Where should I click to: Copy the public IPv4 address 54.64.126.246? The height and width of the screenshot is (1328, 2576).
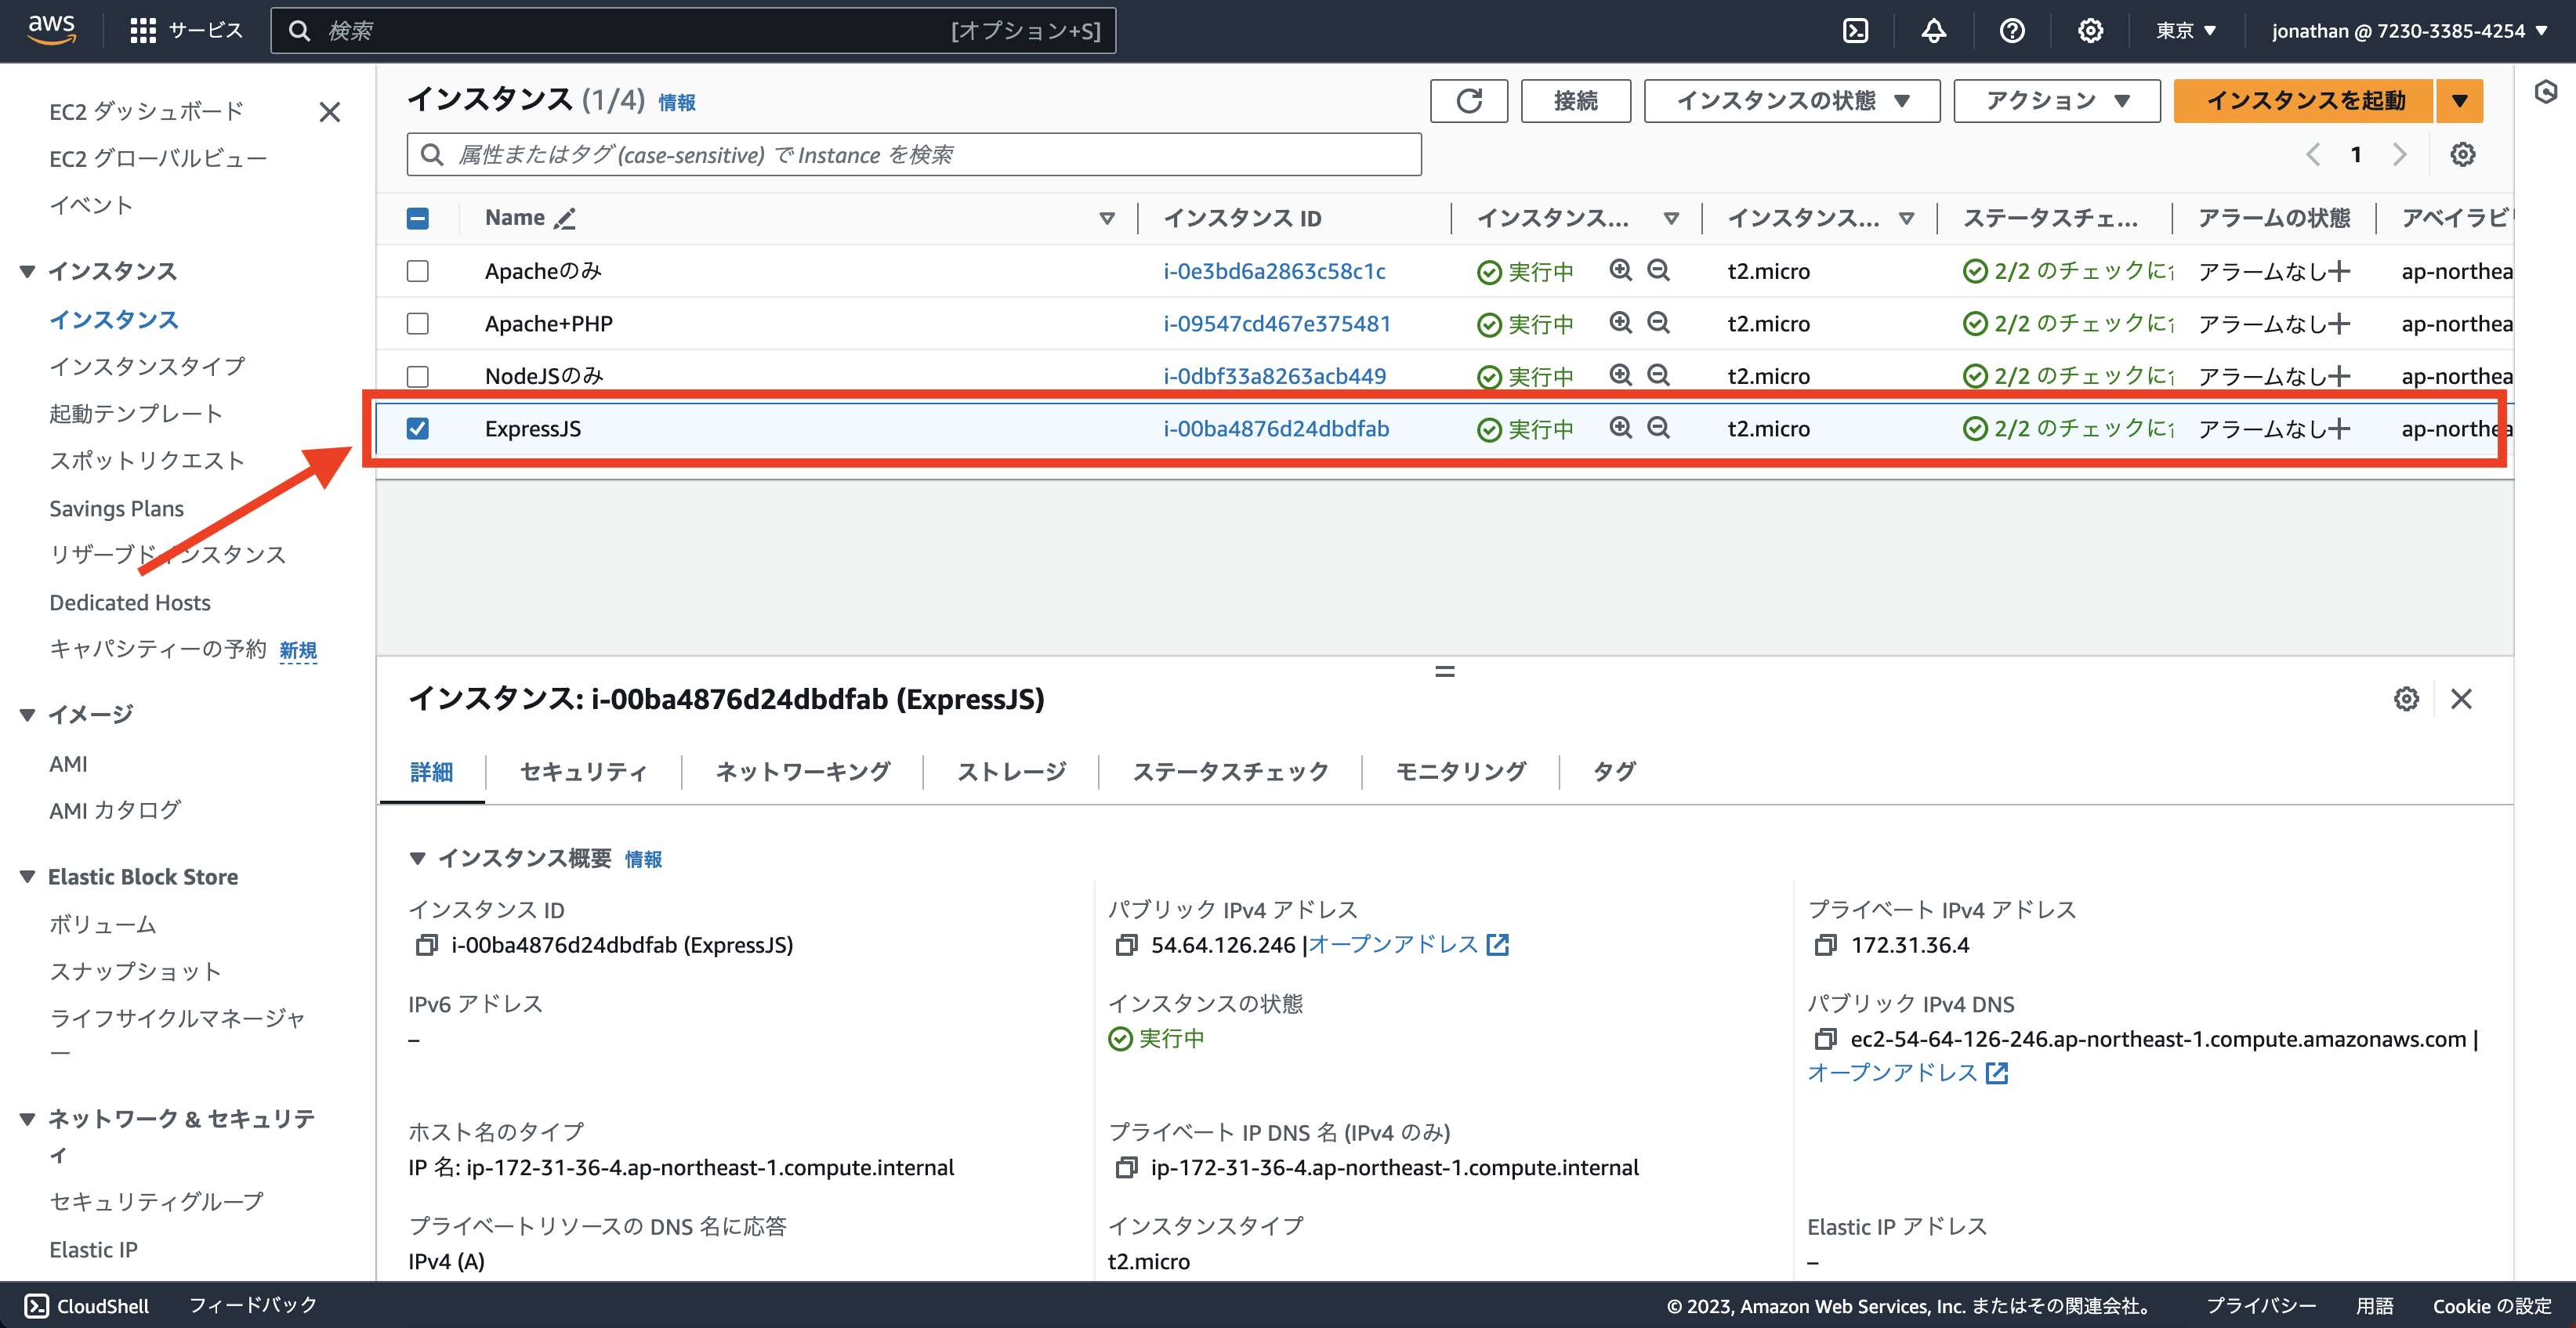1128,943
